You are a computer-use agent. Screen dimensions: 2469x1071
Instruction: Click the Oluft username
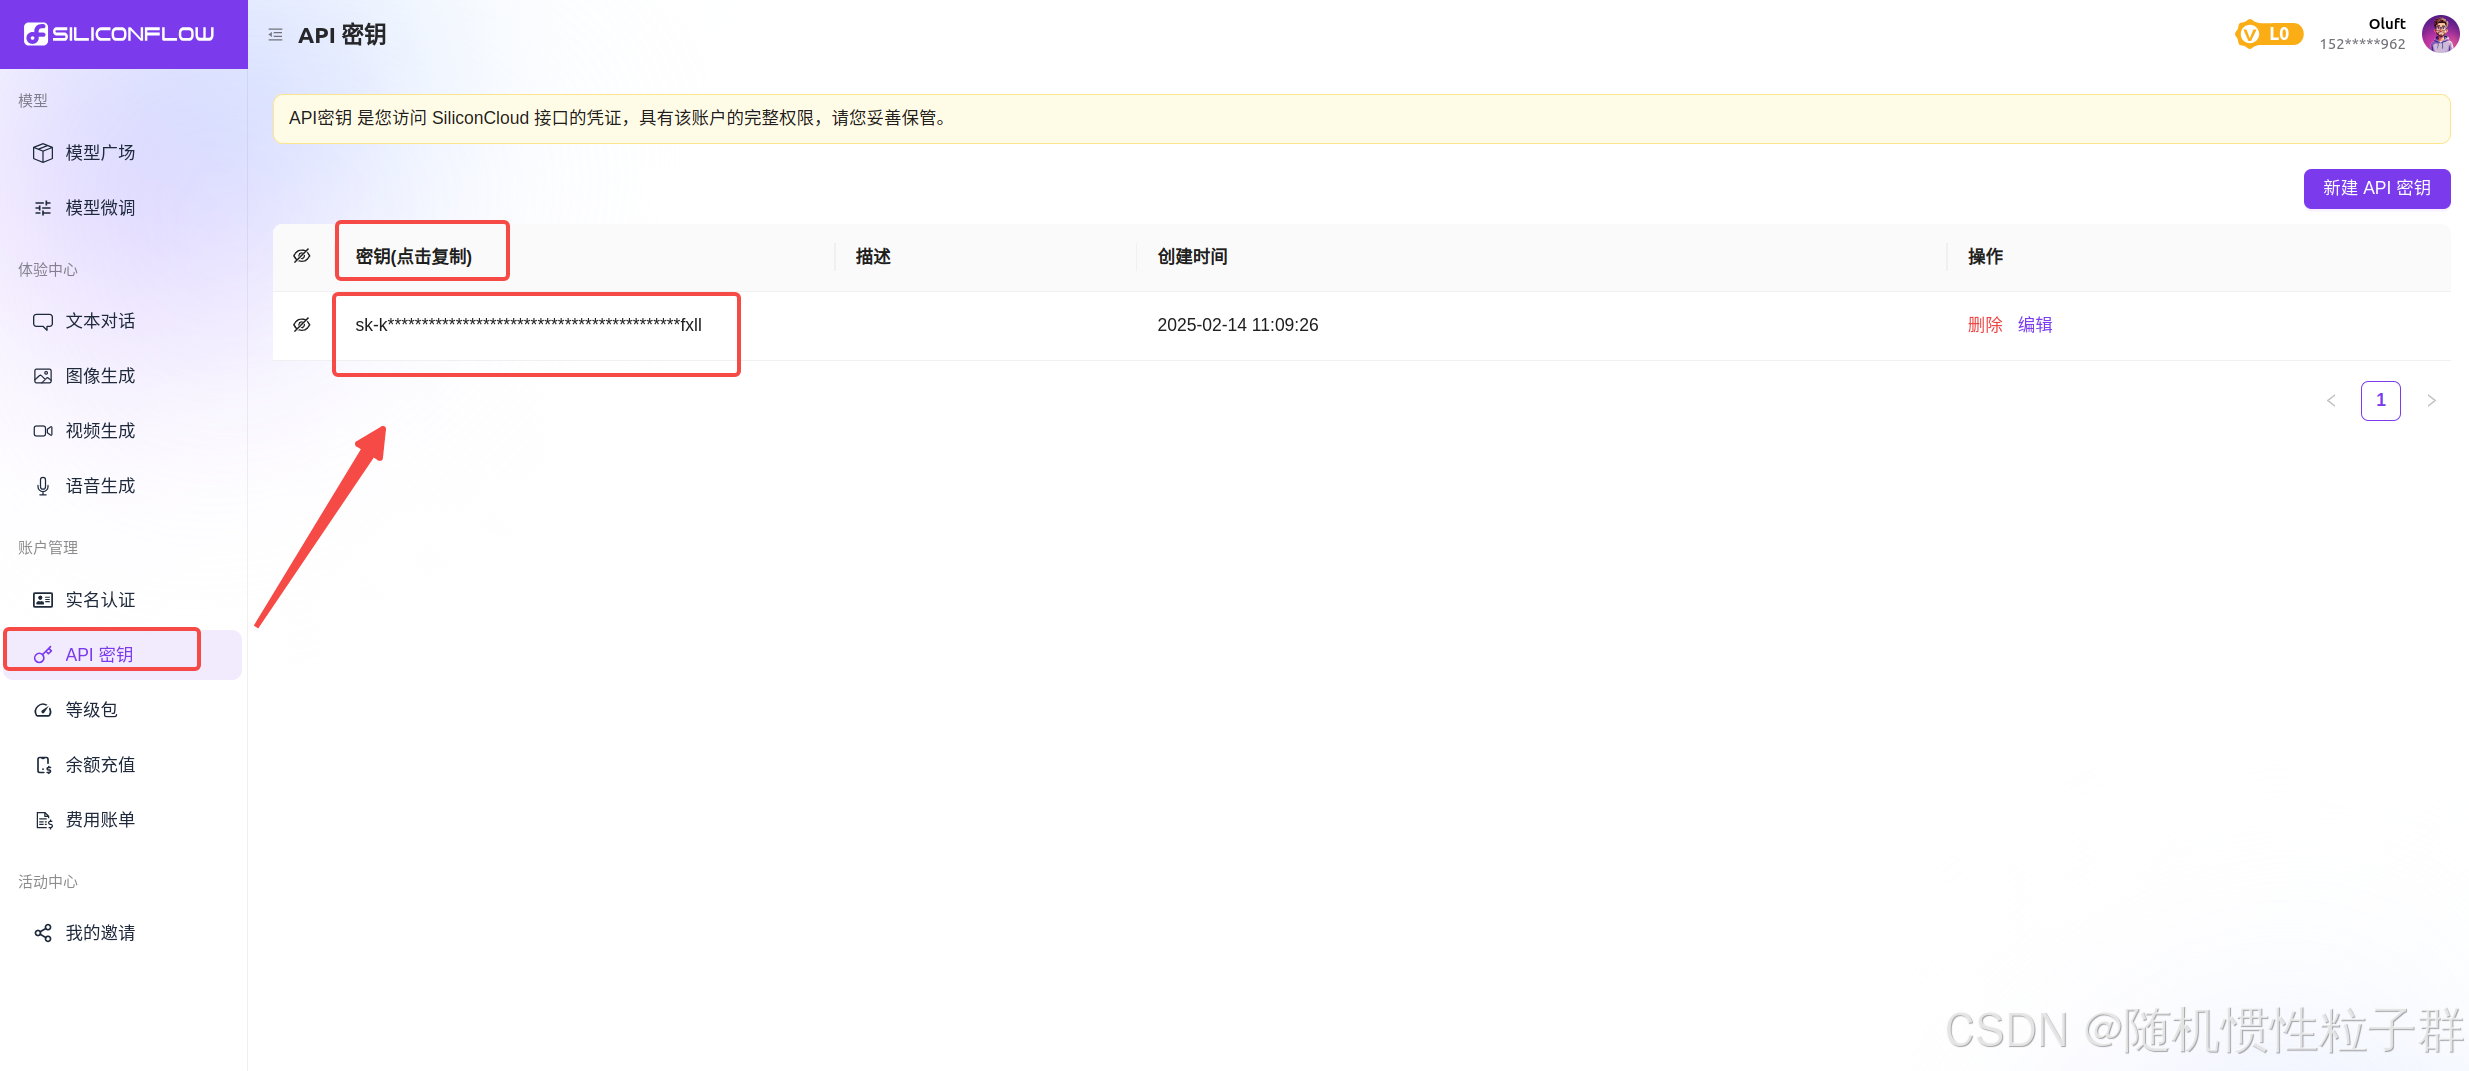click(2387, 24)
